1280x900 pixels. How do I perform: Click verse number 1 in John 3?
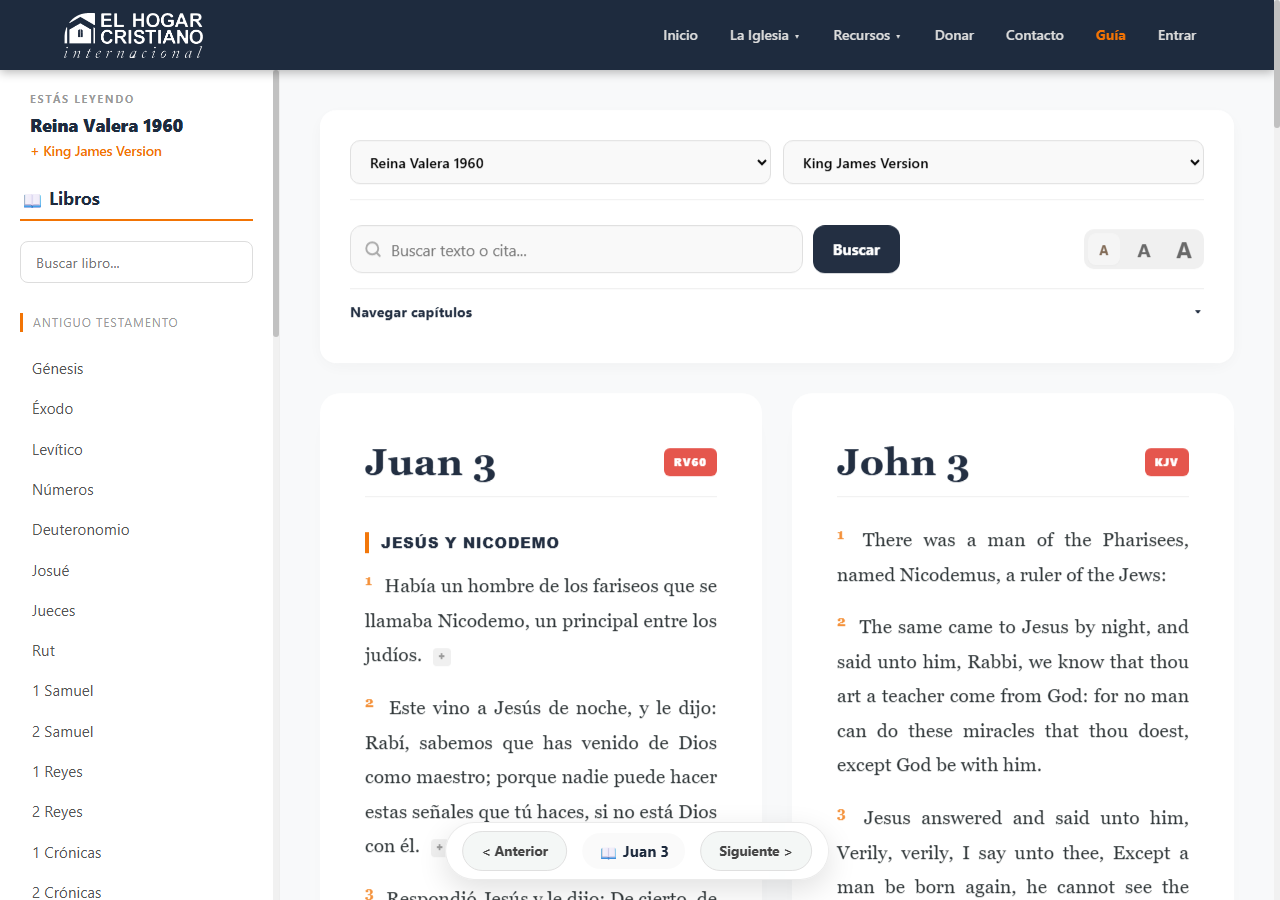(841, 535)
